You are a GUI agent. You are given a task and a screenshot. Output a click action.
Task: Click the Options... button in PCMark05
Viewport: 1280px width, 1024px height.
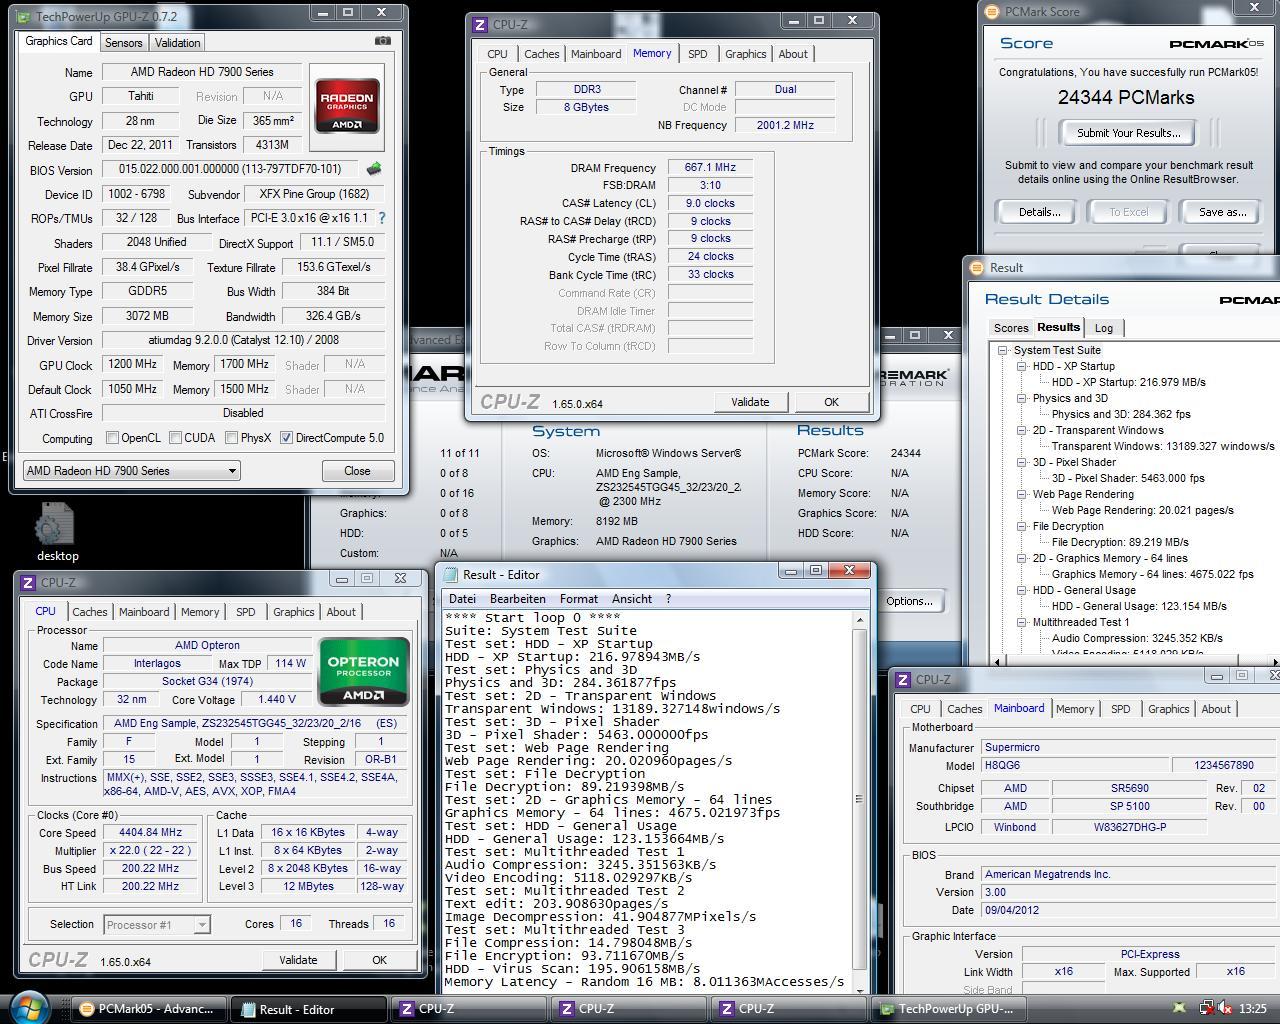[909, 601]
